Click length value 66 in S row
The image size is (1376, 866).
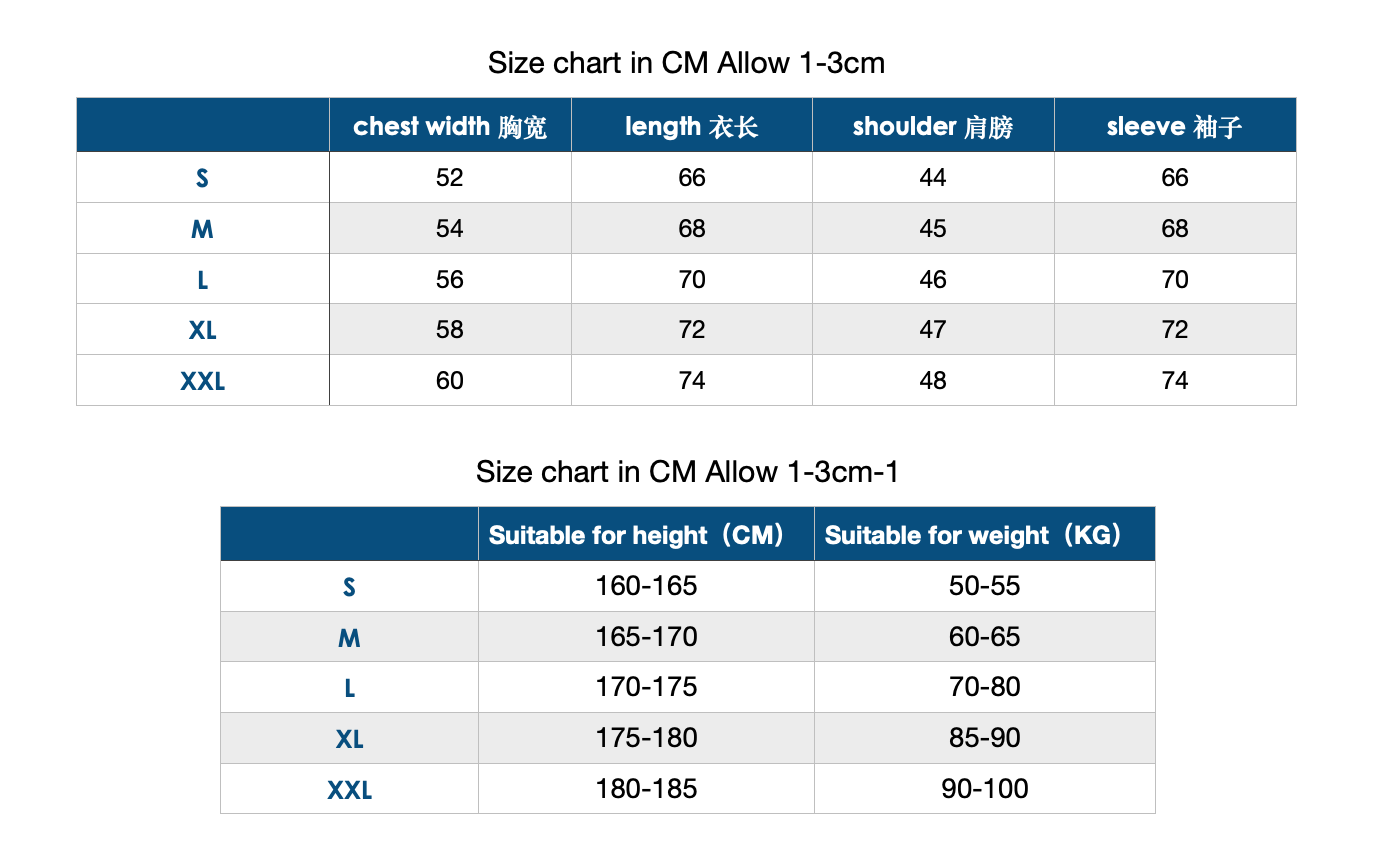pos(692,178)
